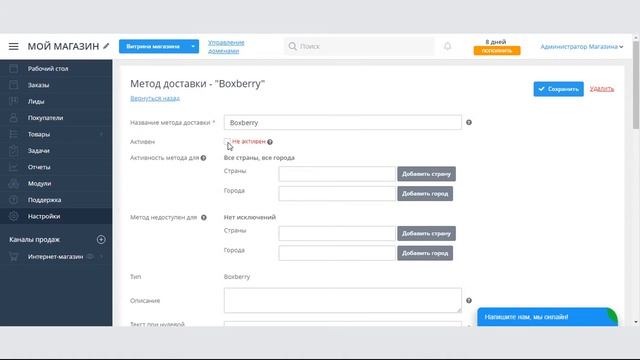Focus Страны field under Метод недоступен
The width and height of the screenshot is (640, 360).
click(x=337, y=233)
